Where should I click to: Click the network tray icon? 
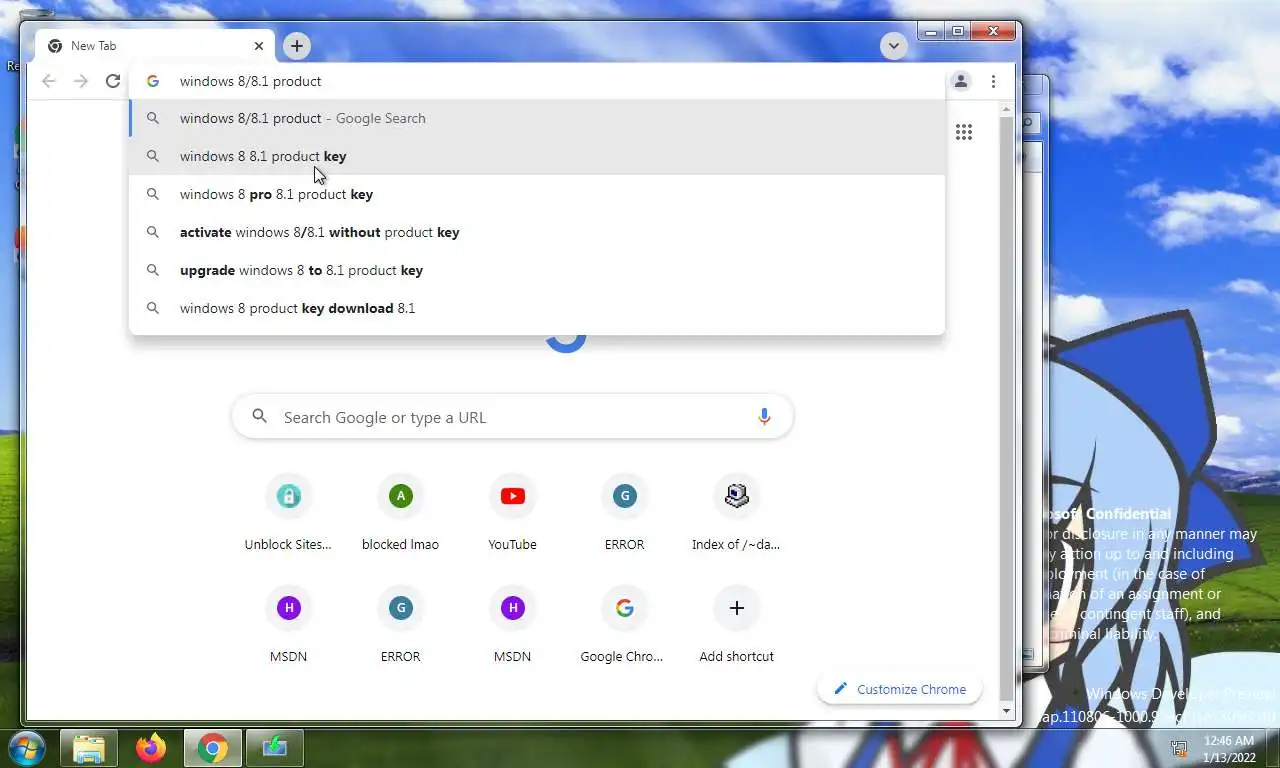click(1180, 748)
